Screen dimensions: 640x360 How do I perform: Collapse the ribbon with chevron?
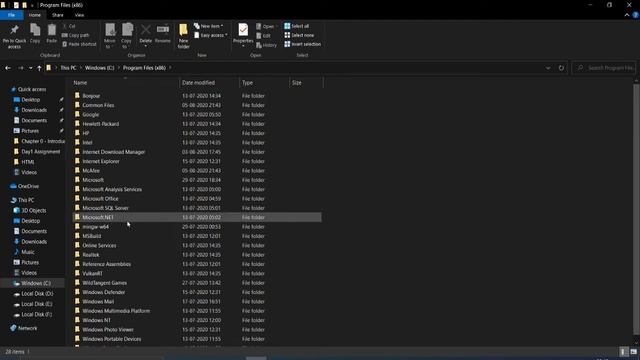point(627,15)
